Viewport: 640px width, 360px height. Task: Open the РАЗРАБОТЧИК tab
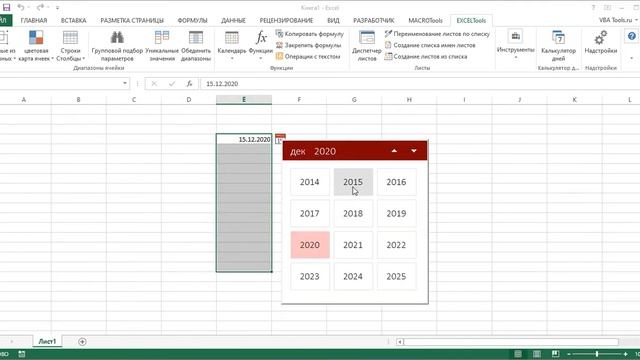(x=374, y=20)
